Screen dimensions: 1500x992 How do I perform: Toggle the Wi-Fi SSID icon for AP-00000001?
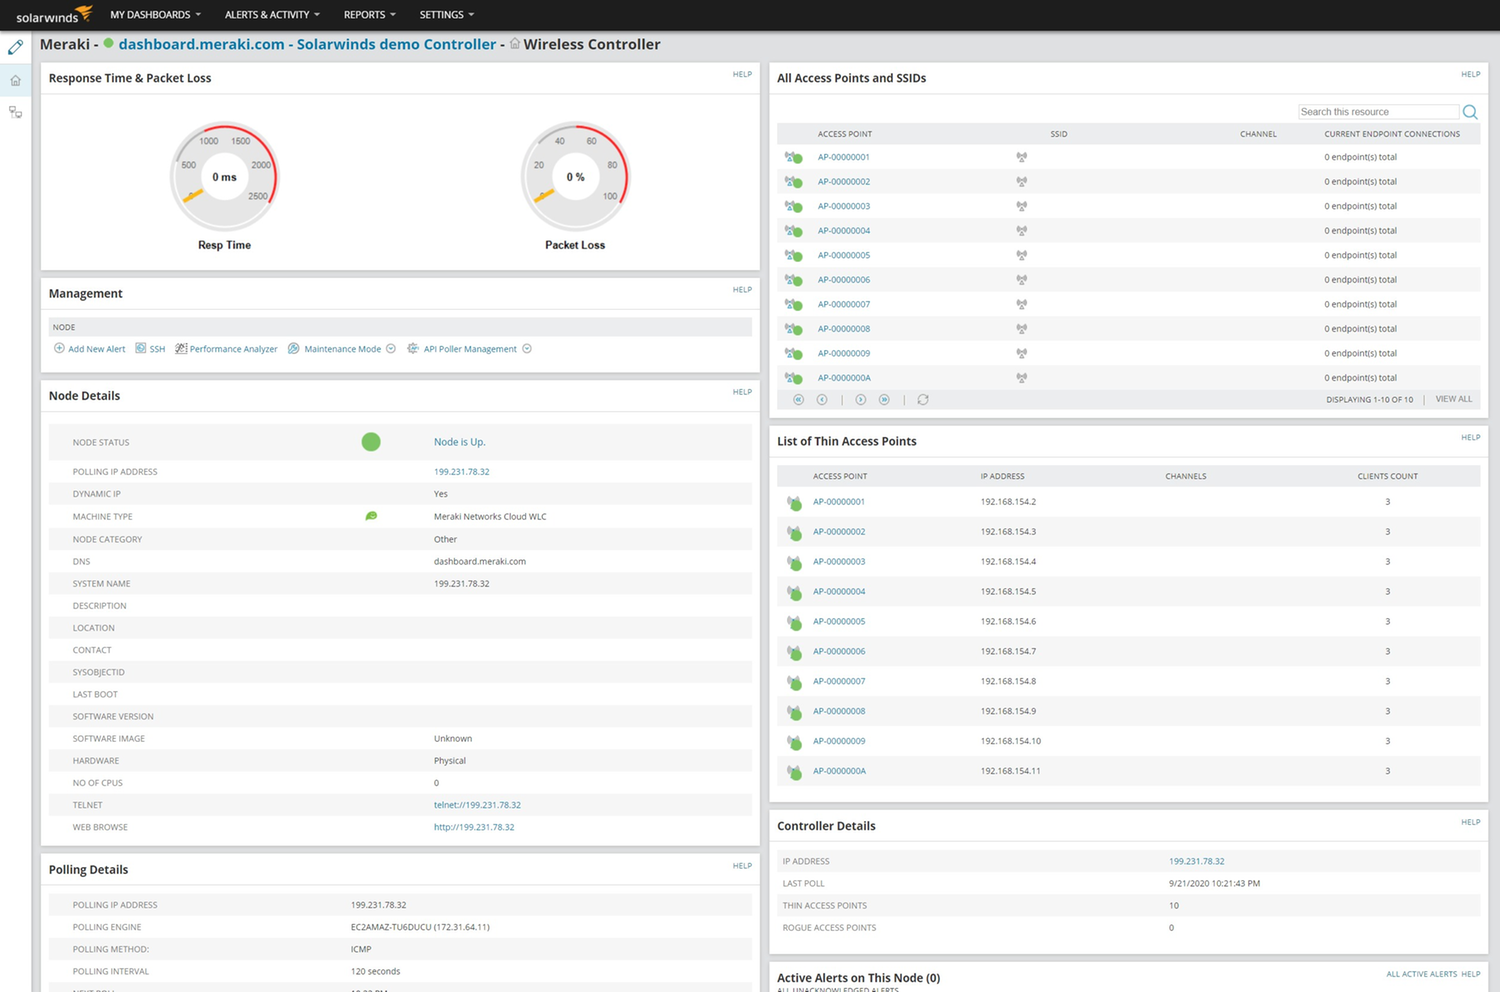[x=1021, y=157]
